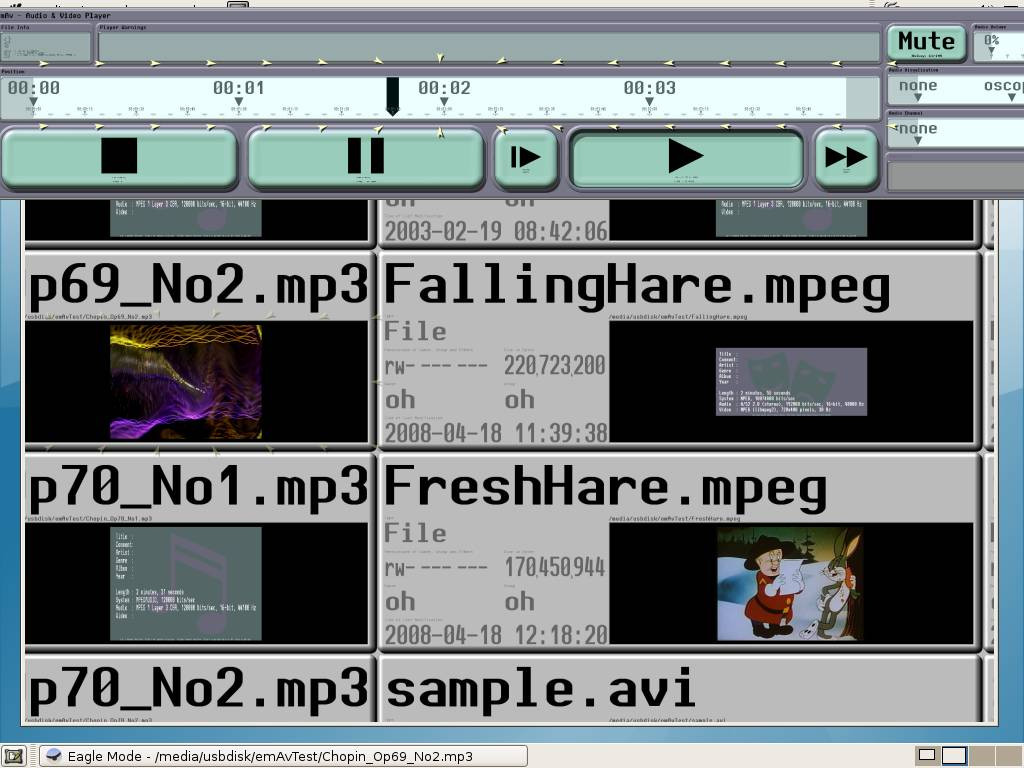The width and height of the screenshot is (1024, 768).
Task: Click the date 2008-04-18 12:18:20
Action: click(496, 635)
